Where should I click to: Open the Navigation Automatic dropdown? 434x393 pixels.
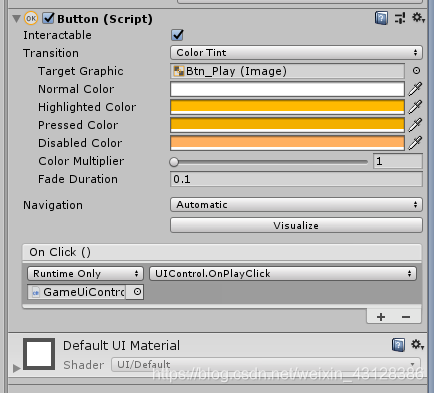click(296, 205)
